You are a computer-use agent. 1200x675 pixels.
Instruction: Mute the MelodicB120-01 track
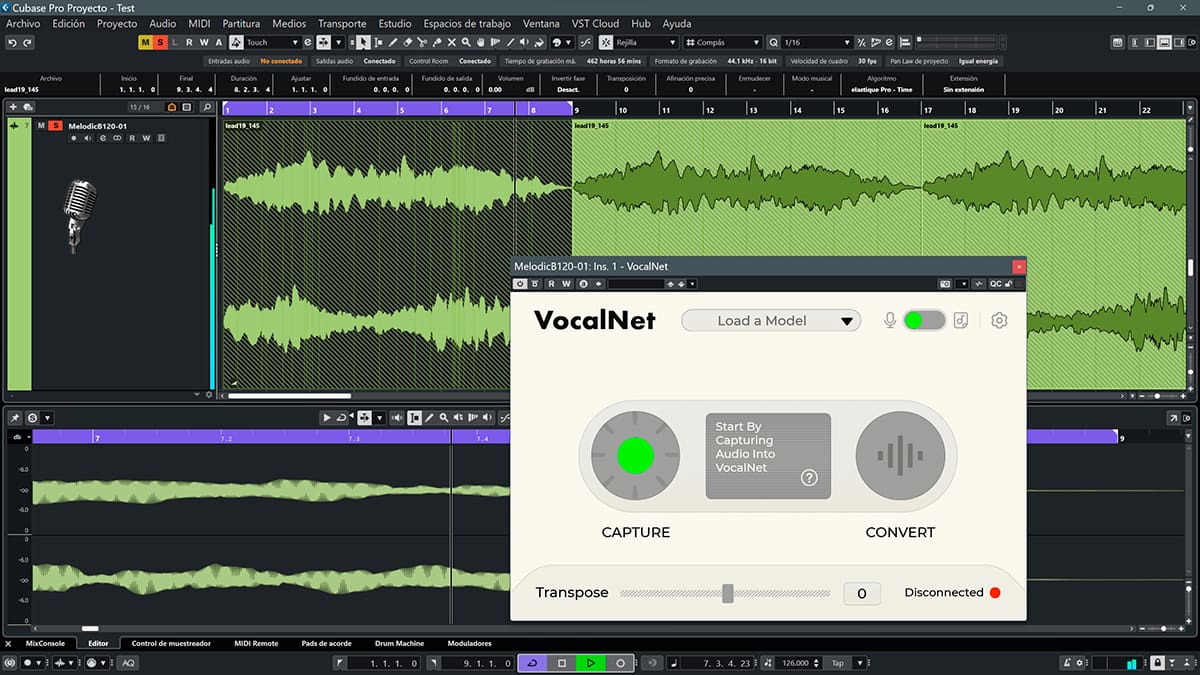41,126
